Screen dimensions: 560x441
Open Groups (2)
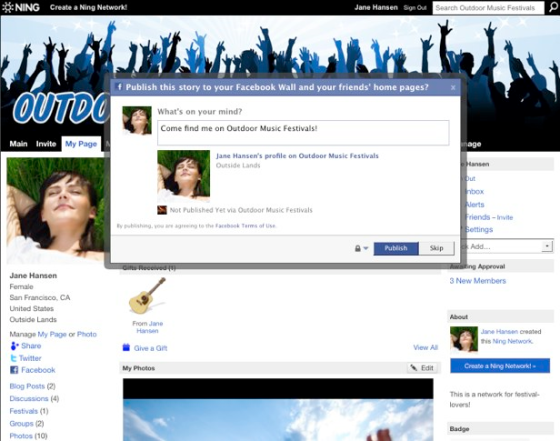click(x=27, y=424)
